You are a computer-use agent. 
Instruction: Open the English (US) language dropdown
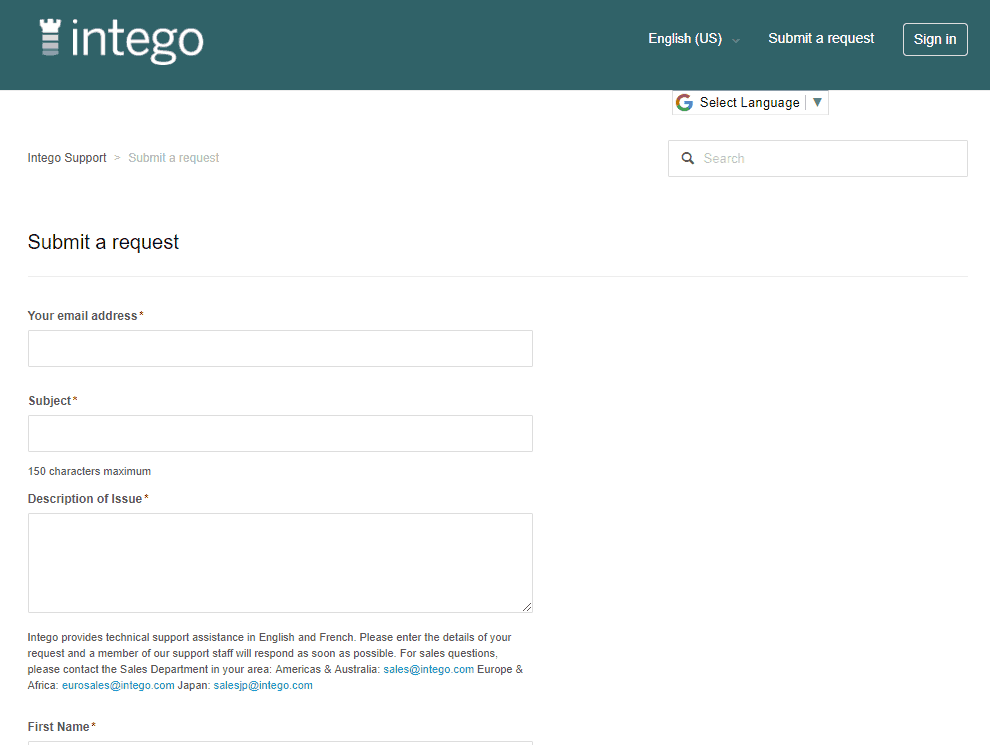pos(693,39)
